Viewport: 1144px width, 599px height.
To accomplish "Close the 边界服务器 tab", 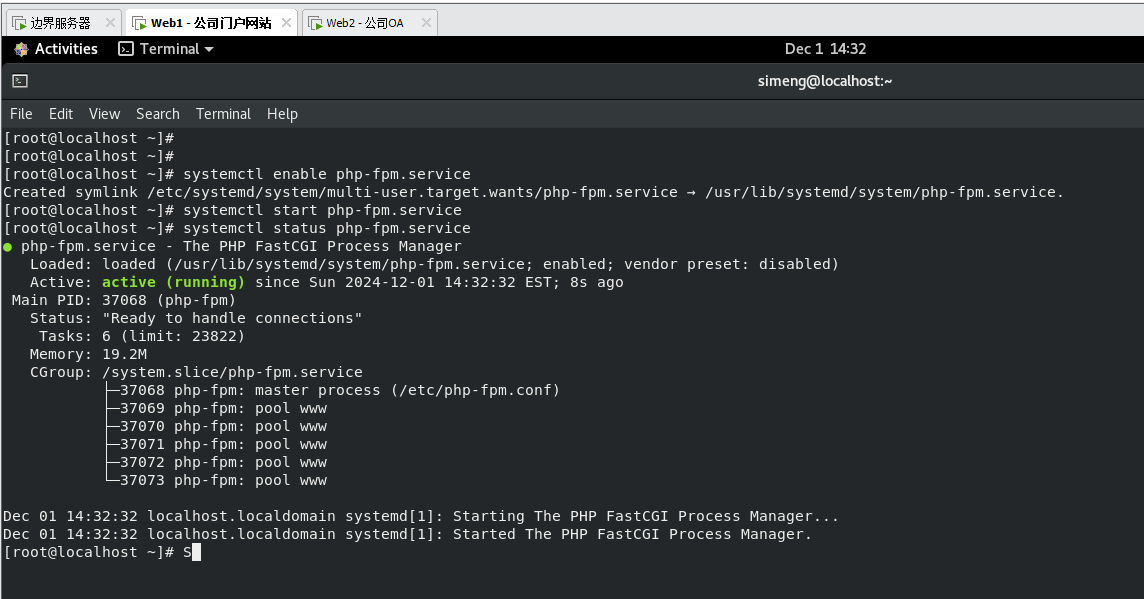I will tap(109, 23).
